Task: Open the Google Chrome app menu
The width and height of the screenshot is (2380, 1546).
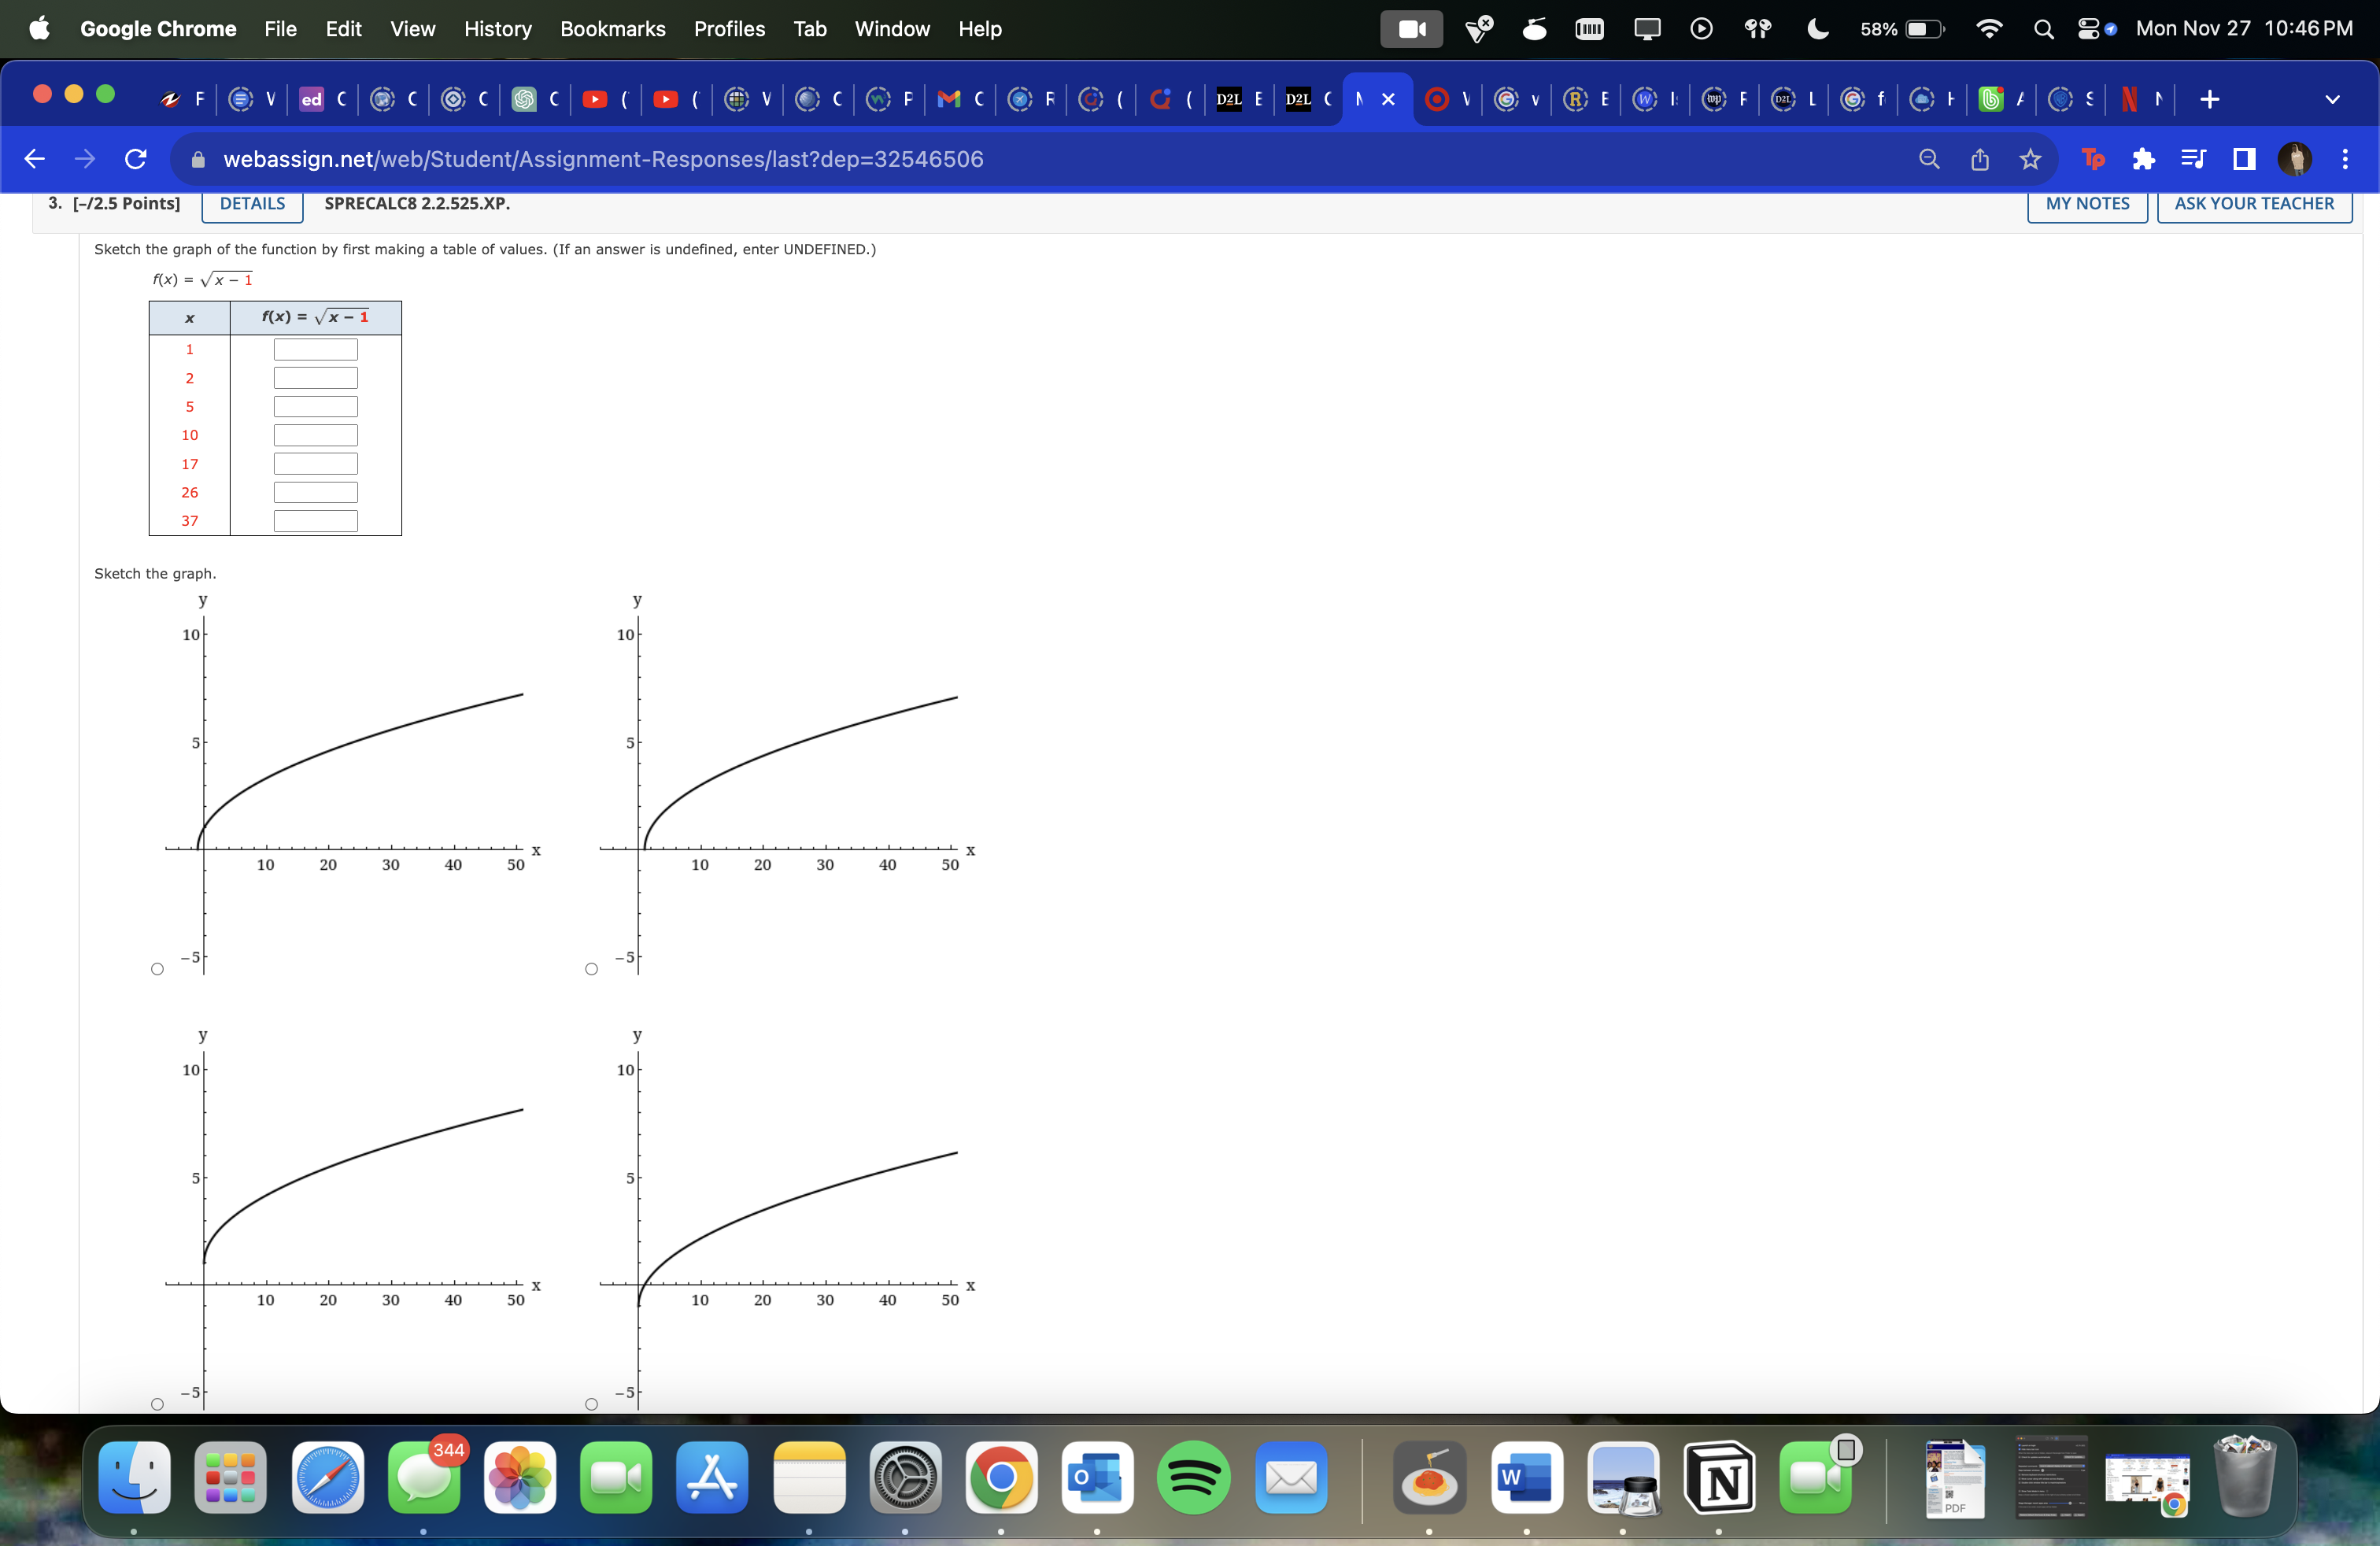Action: pyautogui.click(x=158, y=29)
